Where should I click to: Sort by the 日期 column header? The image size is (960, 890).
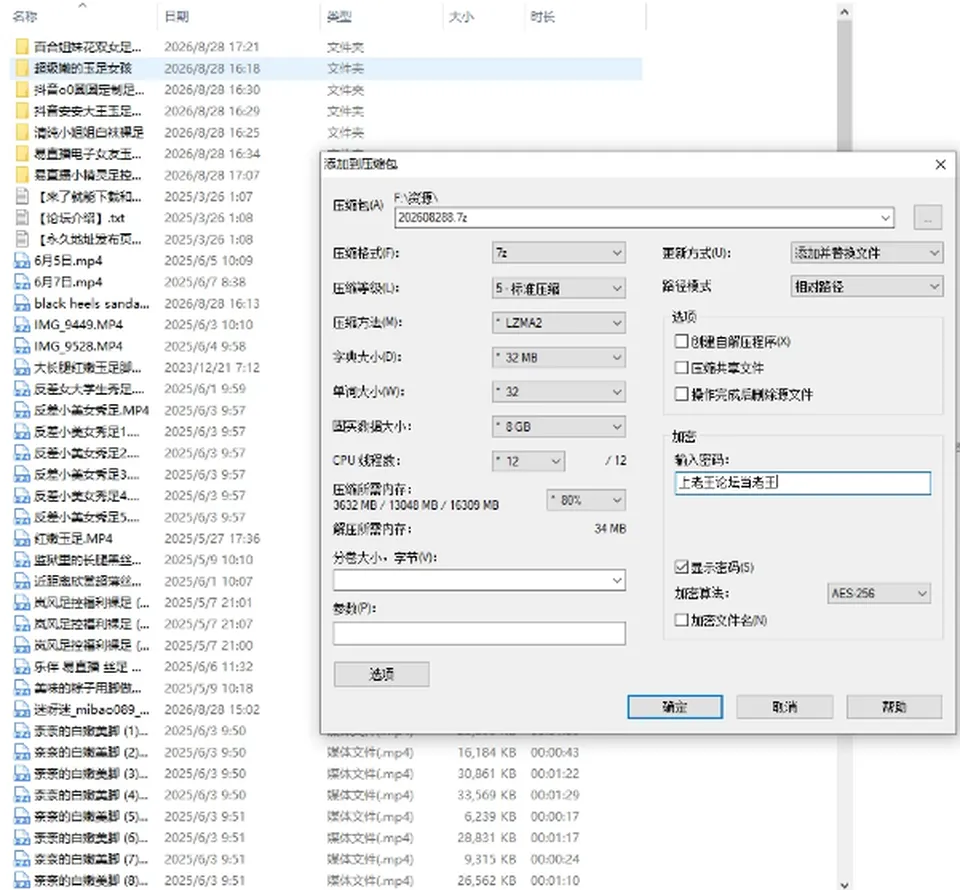click(x=177, y=17)
